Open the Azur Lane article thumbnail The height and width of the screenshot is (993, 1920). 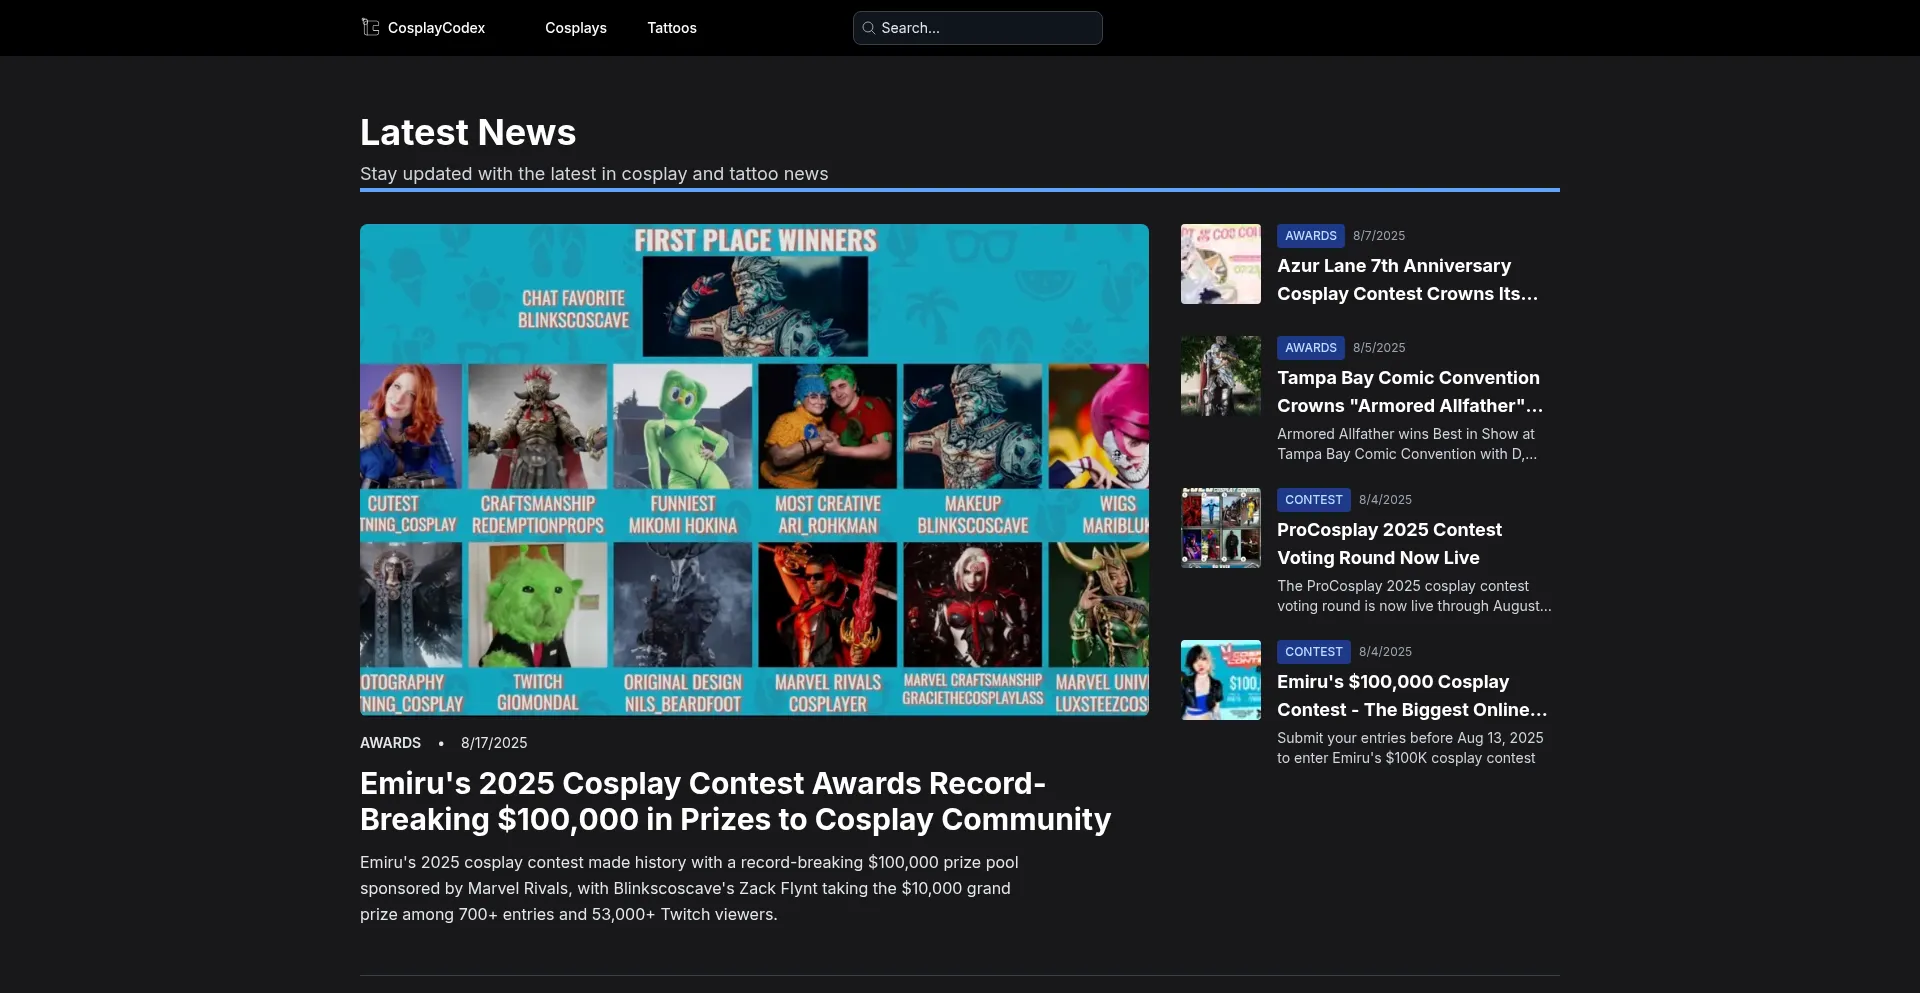pos(1221,264)
